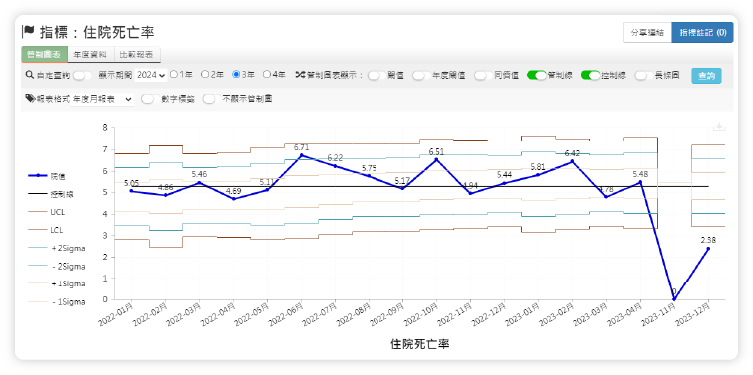Toggle the 自定查詢 switch
This screenshot has height=375, width=753.
[83, 75]
